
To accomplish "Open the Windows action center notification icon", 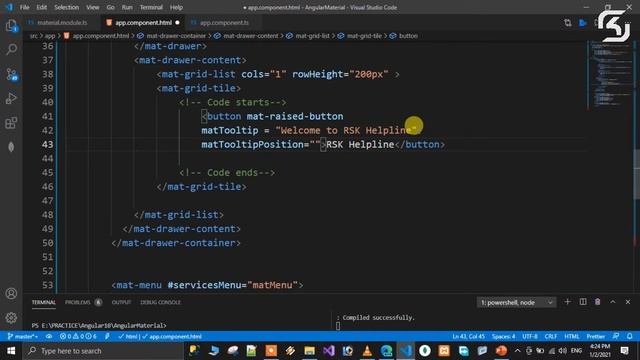I will click(624, 351).
